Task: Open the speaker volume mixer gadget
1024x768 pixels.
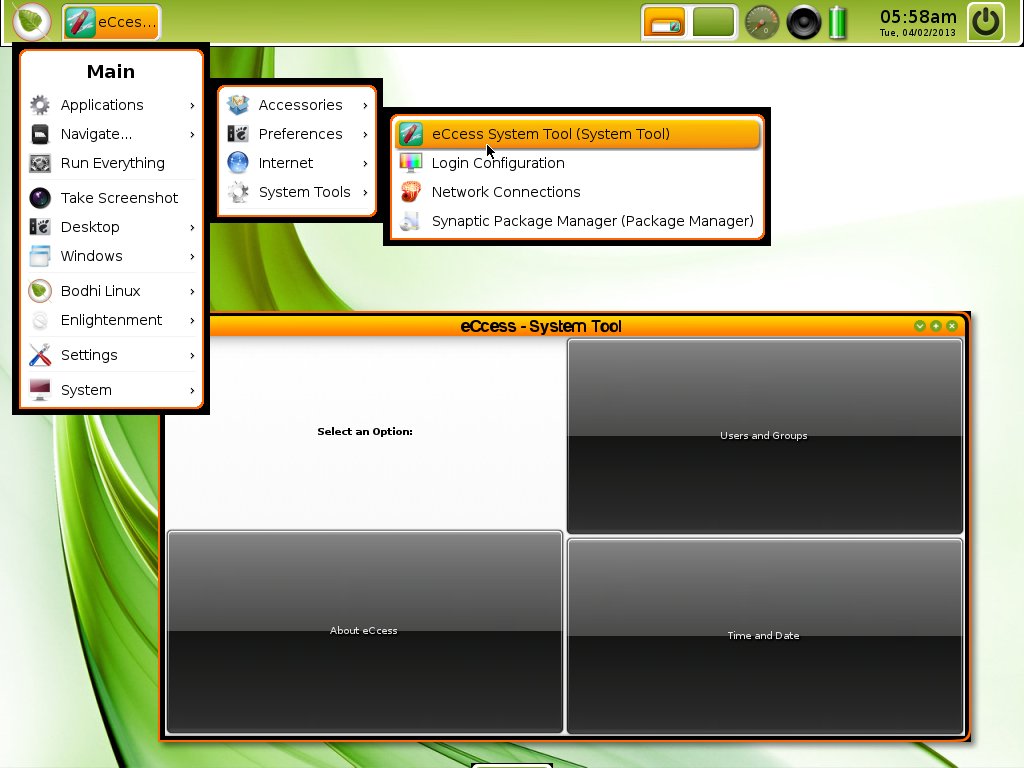Action: tap(803, 22)
